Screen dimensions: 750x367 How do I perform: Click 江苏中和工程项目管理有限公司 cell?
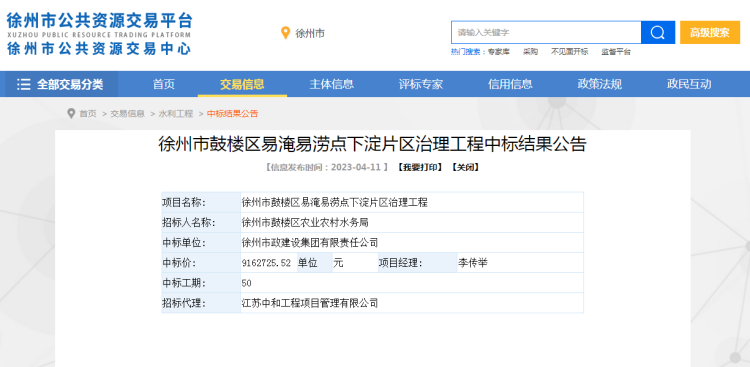tap(412, 303)
